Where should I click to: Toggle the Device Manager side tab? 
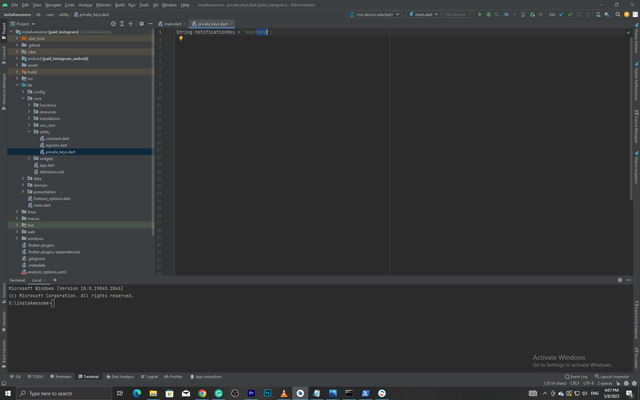636,126
